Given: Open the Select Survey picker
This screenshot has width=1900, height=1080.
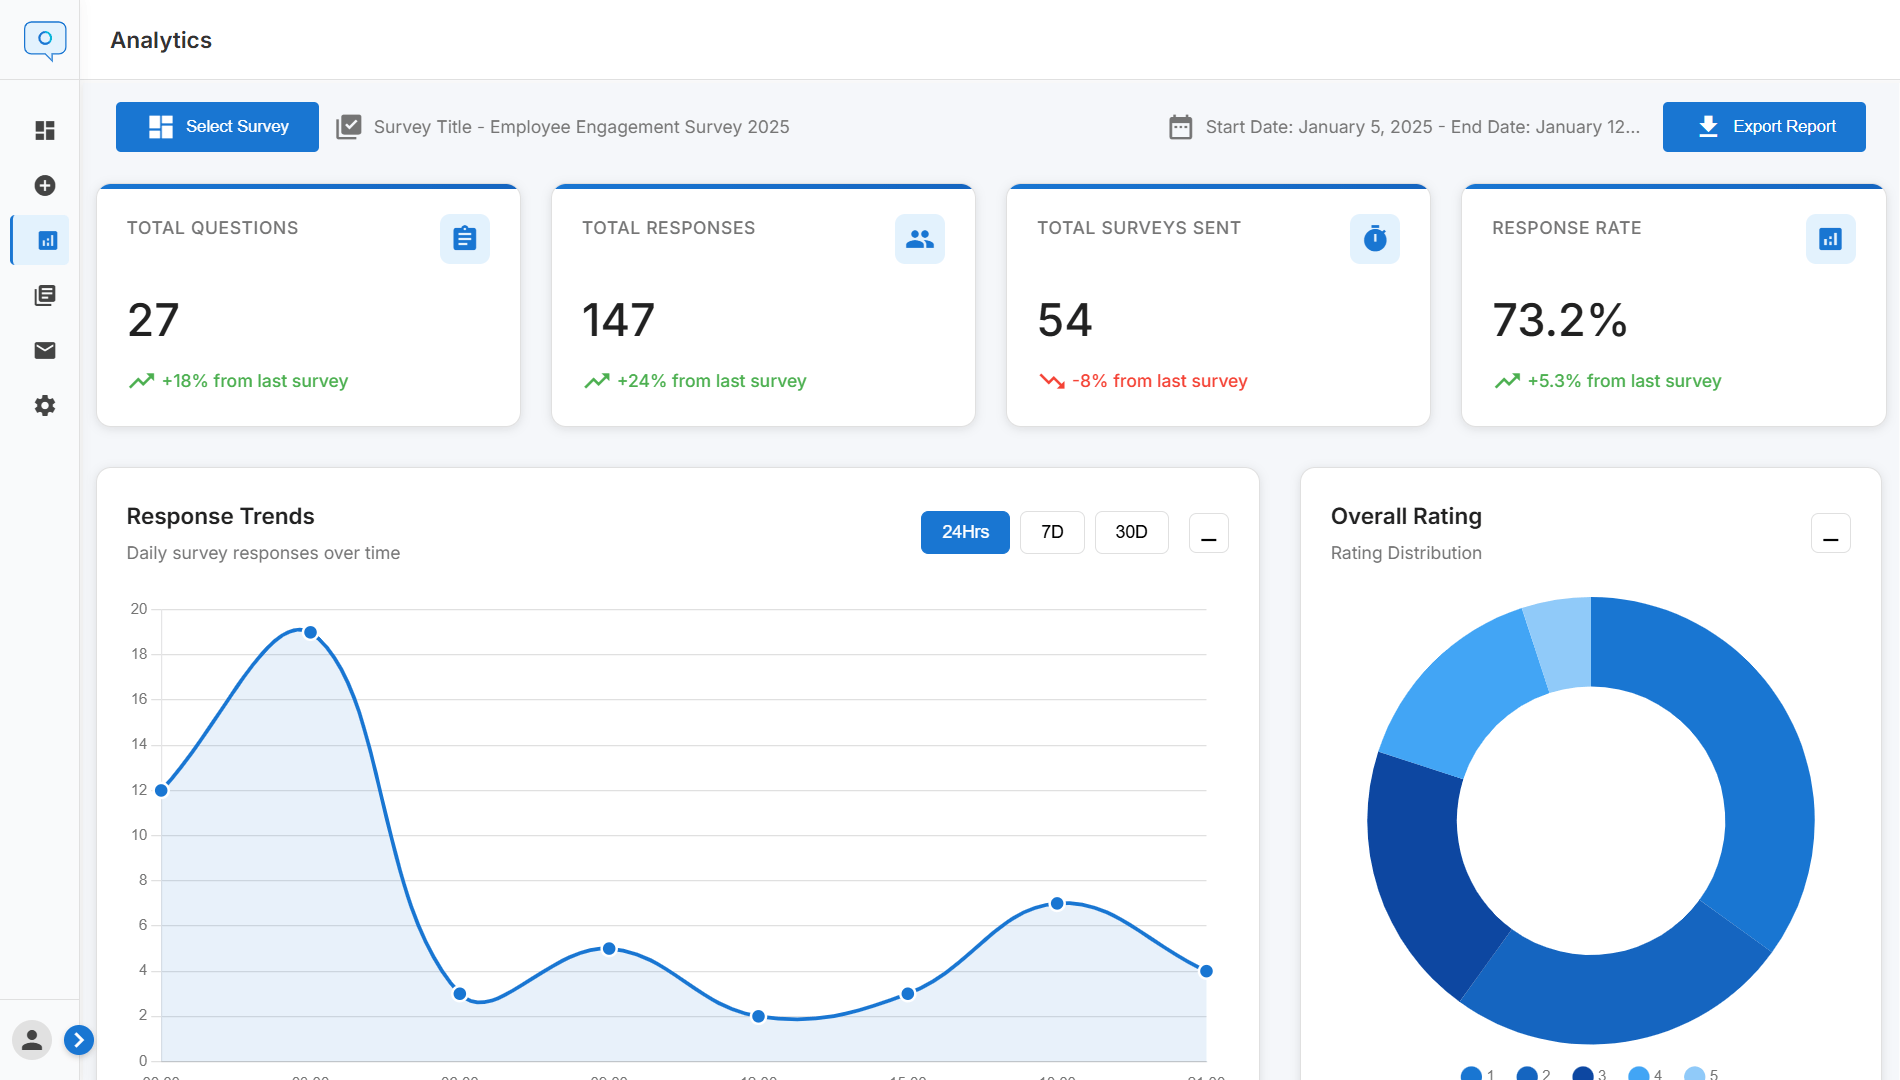Looking at the screenshot, I should pos(216,126).
